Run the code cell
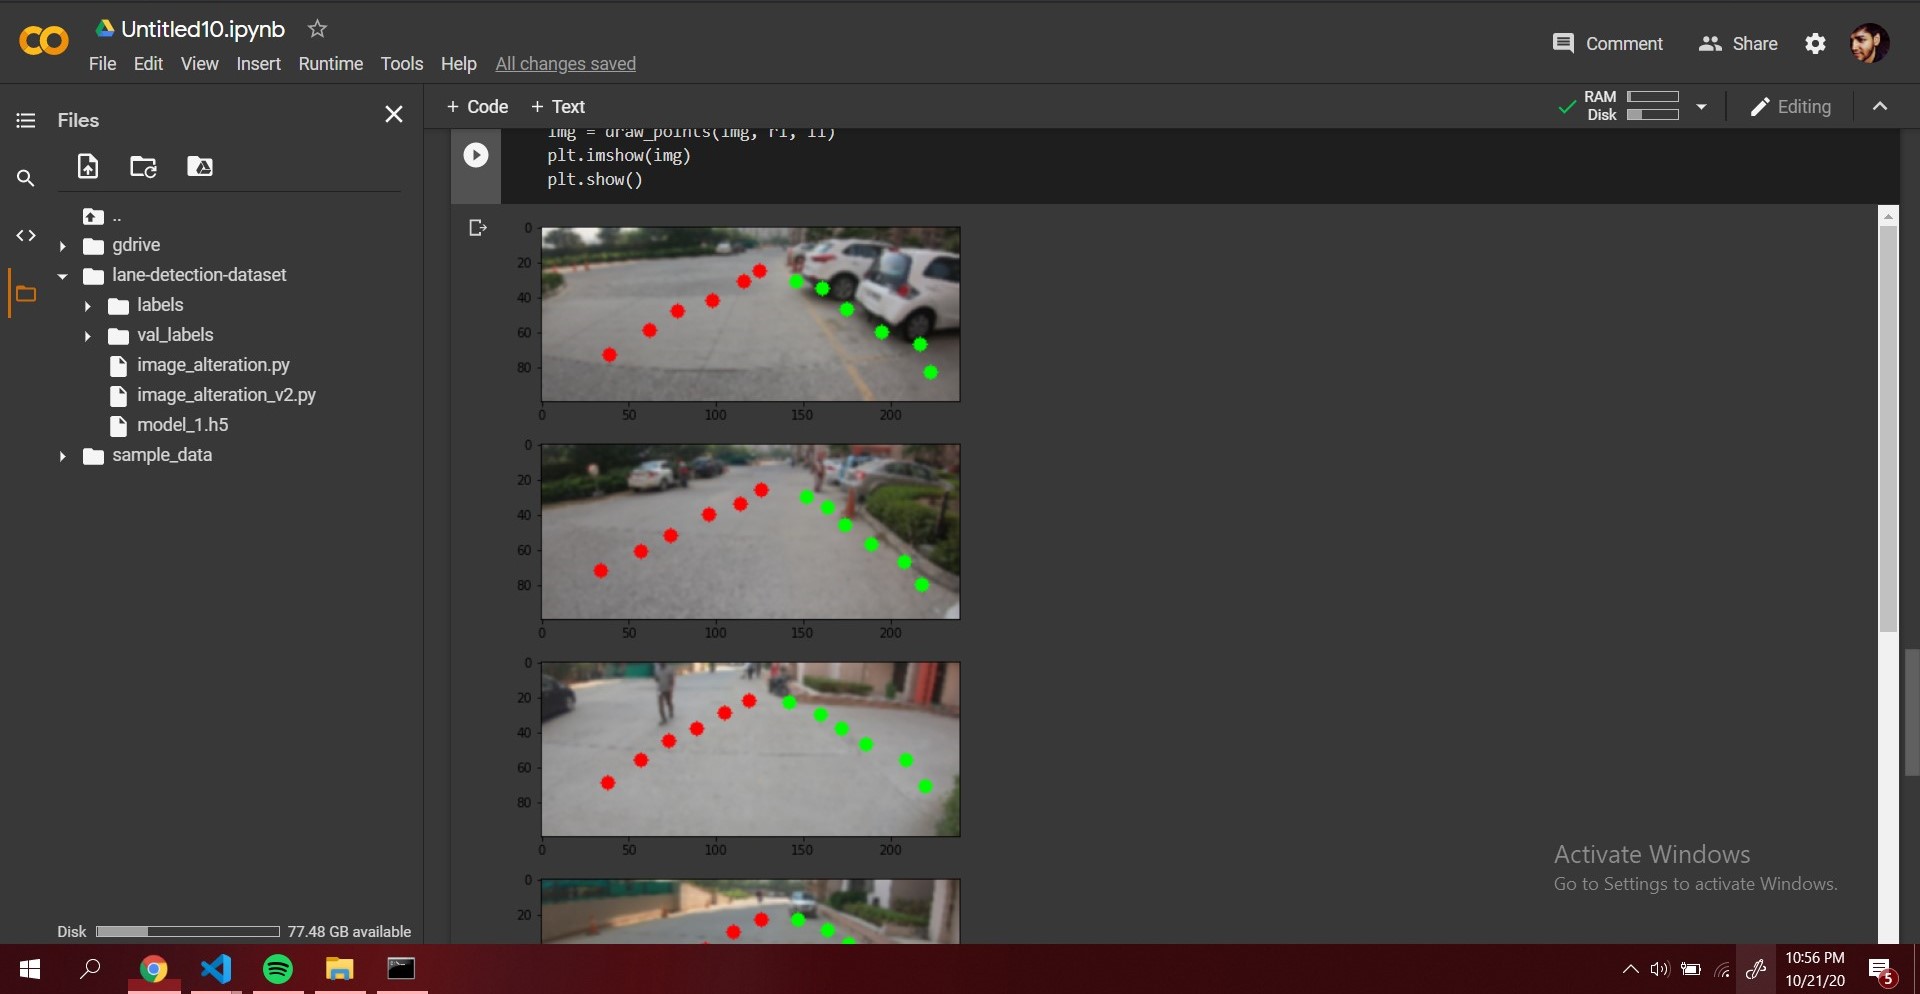Image resolution: width=1920 pixels, height=994 pixels. pyautogui.click(x=476, y=155)
